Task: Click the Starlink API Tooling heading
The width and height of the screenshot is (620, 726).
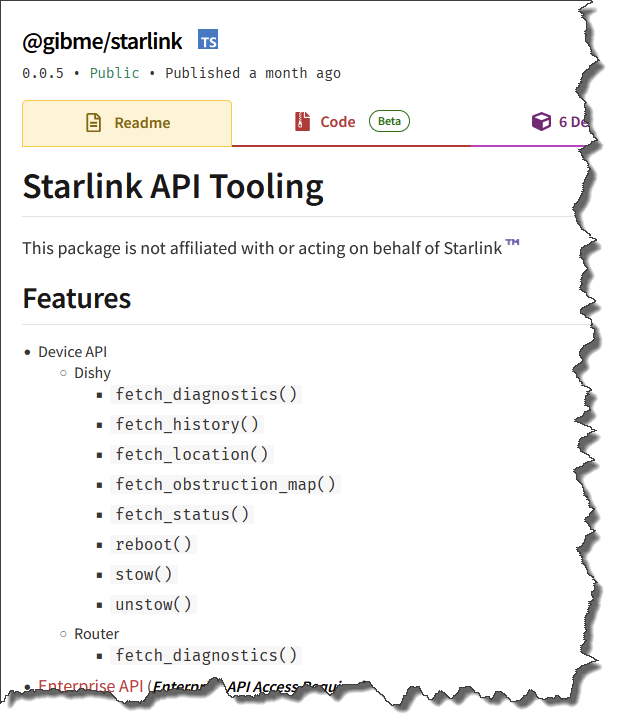Action: click(x=173, y=187)
